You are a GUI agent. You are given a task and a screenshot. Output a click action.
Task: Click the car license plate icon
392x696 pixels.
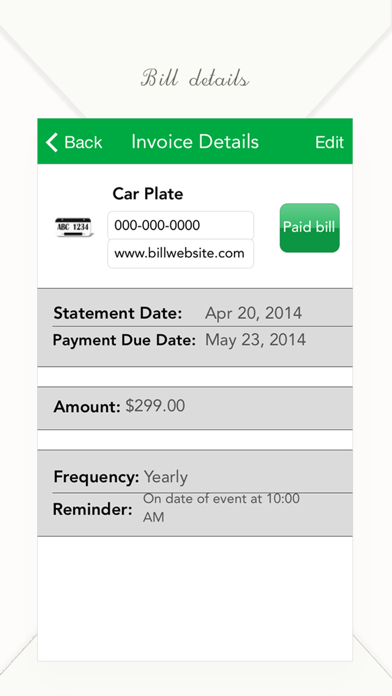74,227
